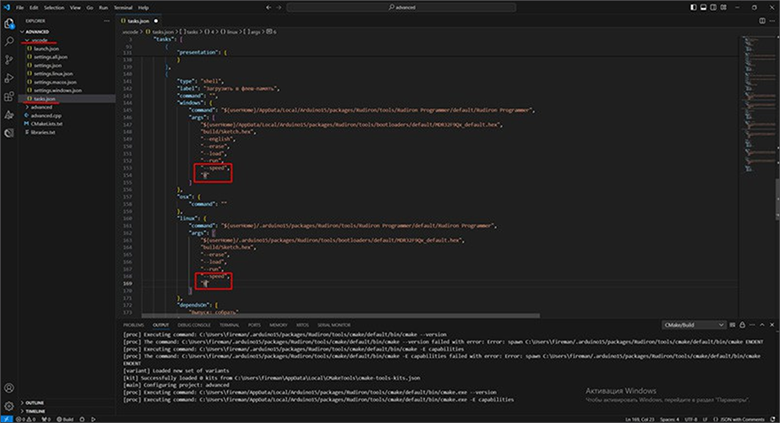
Task: Click the Build button in status bar
Action: click(x=65, y=419)
